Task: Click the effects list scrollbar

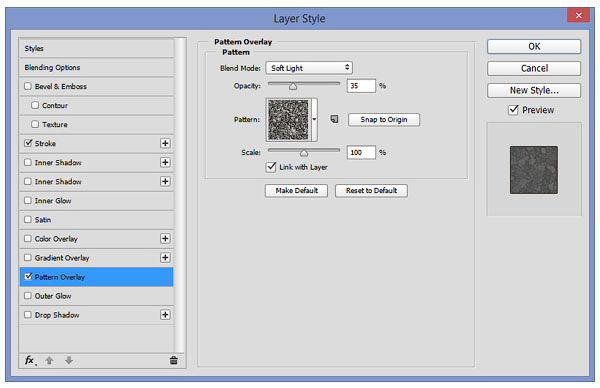Action: [179, 195]
